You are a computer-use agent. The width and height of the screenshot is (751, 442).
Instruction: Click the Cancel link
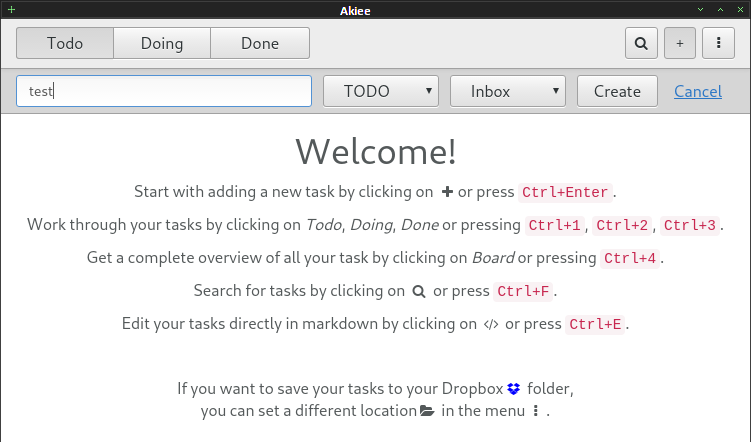(x=698, y=91)
